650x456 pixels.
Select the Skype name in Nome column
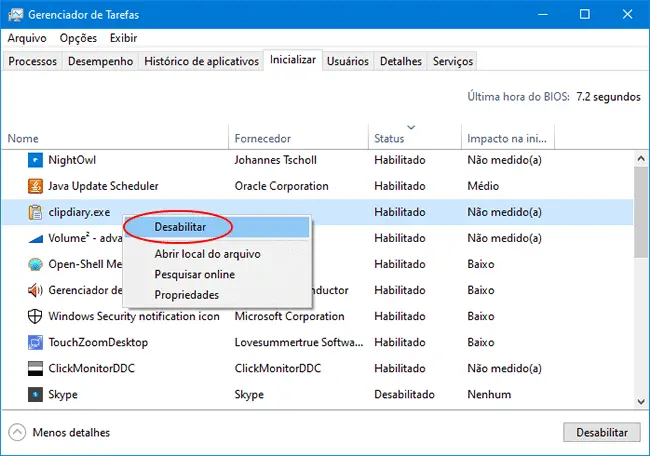point(63,395)
